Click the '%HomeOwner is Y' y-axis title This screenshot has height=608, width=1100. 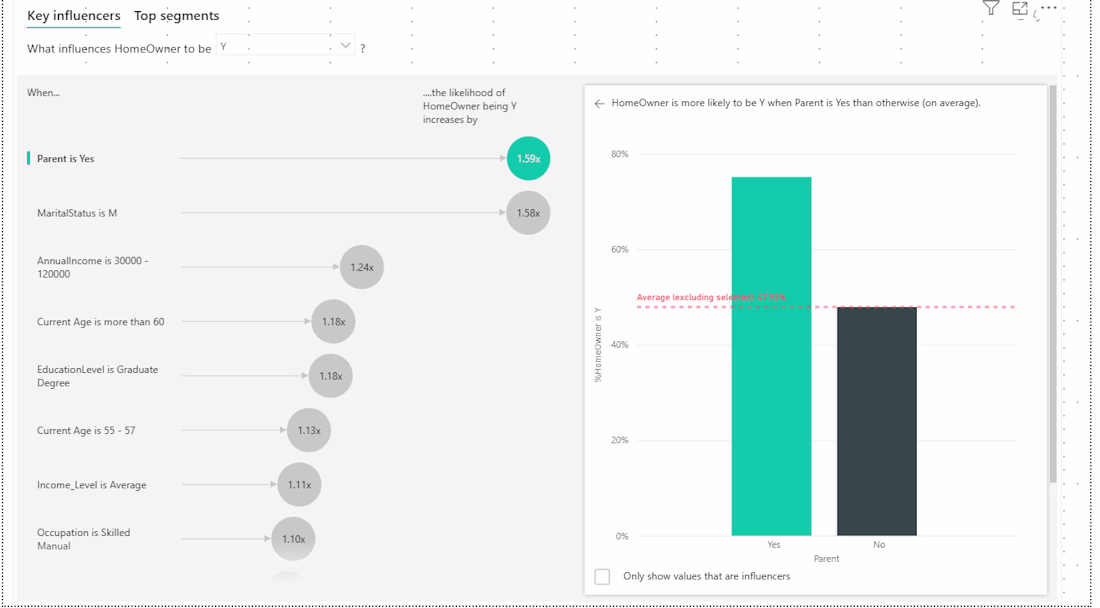(x=598, y=344)
